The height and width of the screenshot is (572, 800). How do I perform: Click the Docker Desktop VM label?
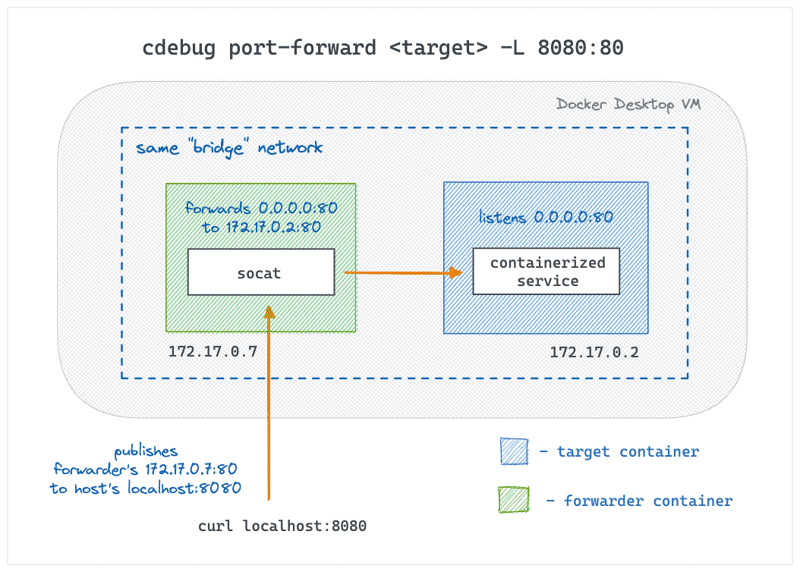pos(628,105)
